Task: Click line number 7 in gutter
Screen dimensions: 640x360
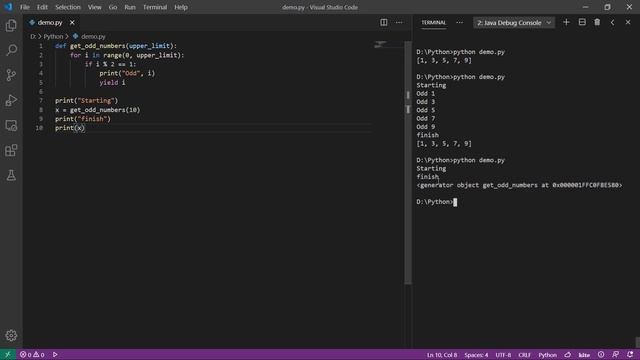Action: [41, 100]
